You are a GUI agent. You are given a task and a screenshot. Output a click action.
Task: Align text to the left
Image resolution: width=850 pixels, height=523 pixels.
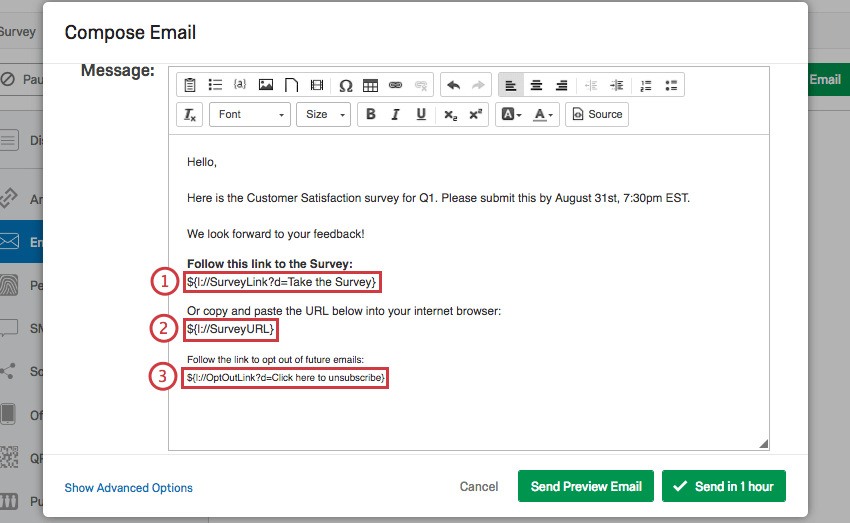pos(511,85)
